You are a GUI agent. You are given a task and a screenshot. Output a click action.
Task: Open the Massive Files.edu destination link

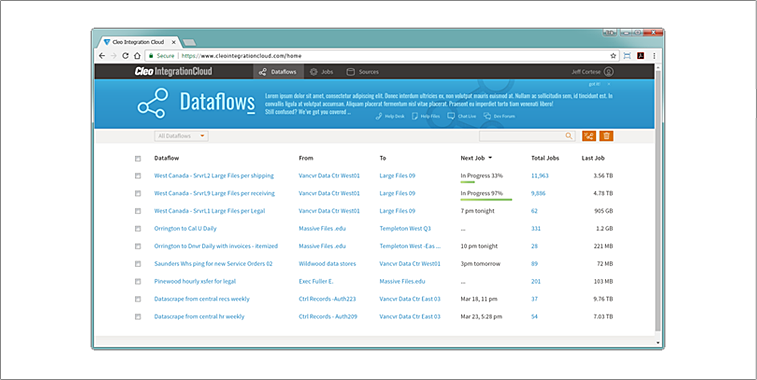(x=402, y=281)
